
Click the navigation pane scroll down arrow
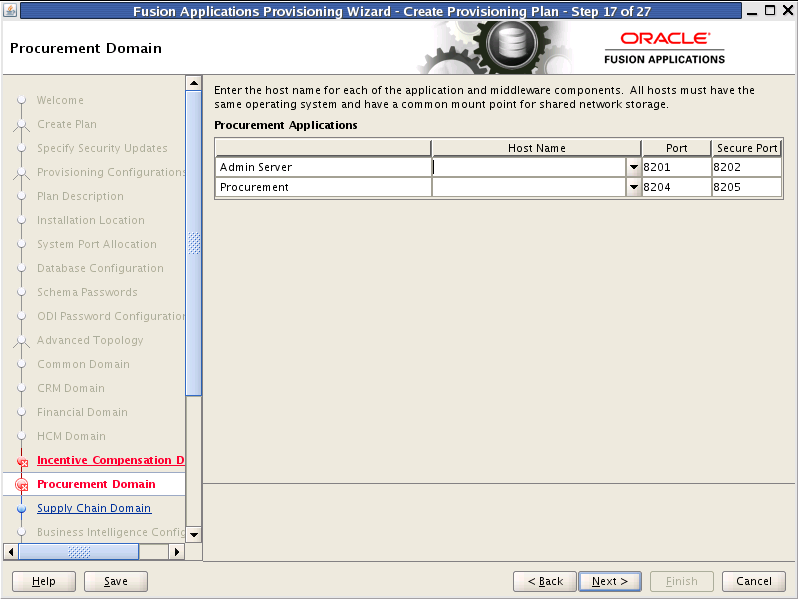pos(194,534)
